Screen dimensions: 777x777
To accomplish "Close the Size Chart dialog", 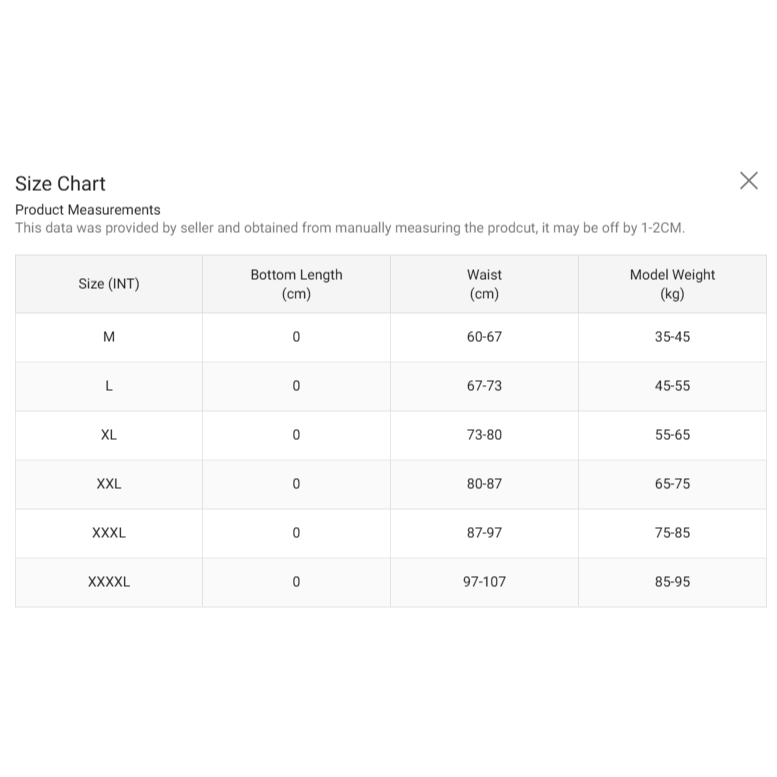I will [x=748, y=181].
